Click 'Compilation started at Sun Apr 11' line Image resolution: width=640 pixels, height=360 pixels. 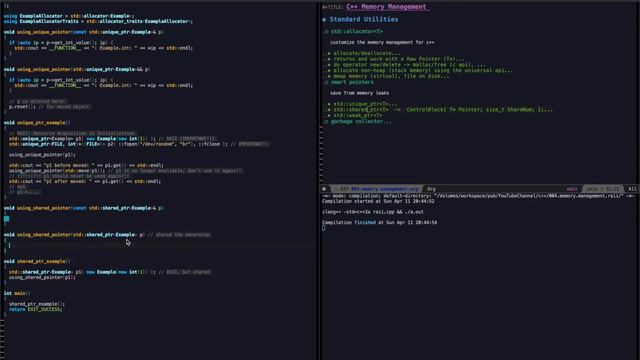[x=378, y=201]
